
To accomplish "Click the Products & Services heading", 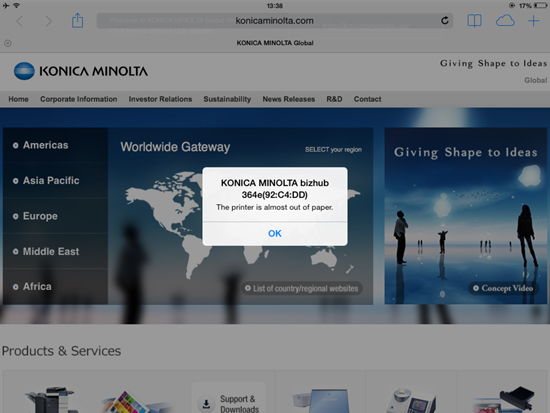I will point(61,351).
